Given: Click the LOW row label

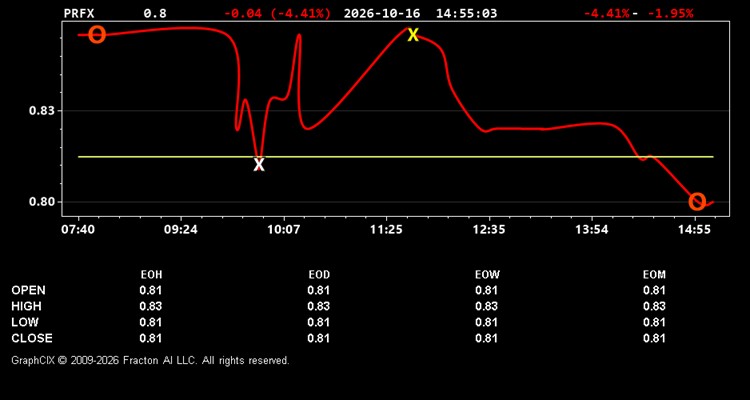Looking at the screenshot, I should [x=25, y=322].
